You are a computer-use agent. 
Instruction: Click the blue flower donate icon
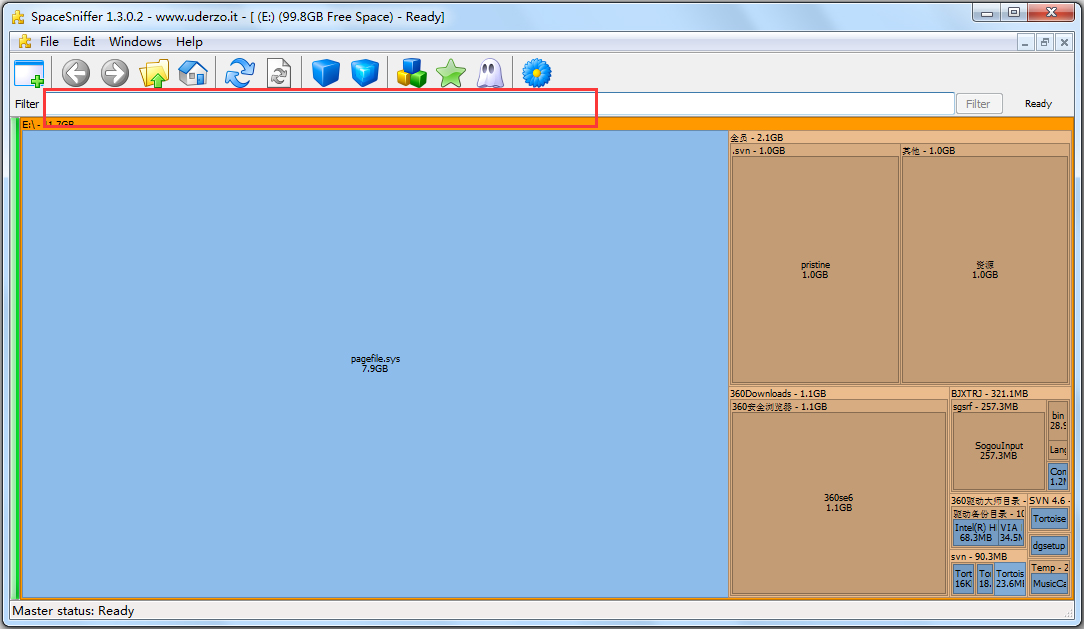[536, 73]
